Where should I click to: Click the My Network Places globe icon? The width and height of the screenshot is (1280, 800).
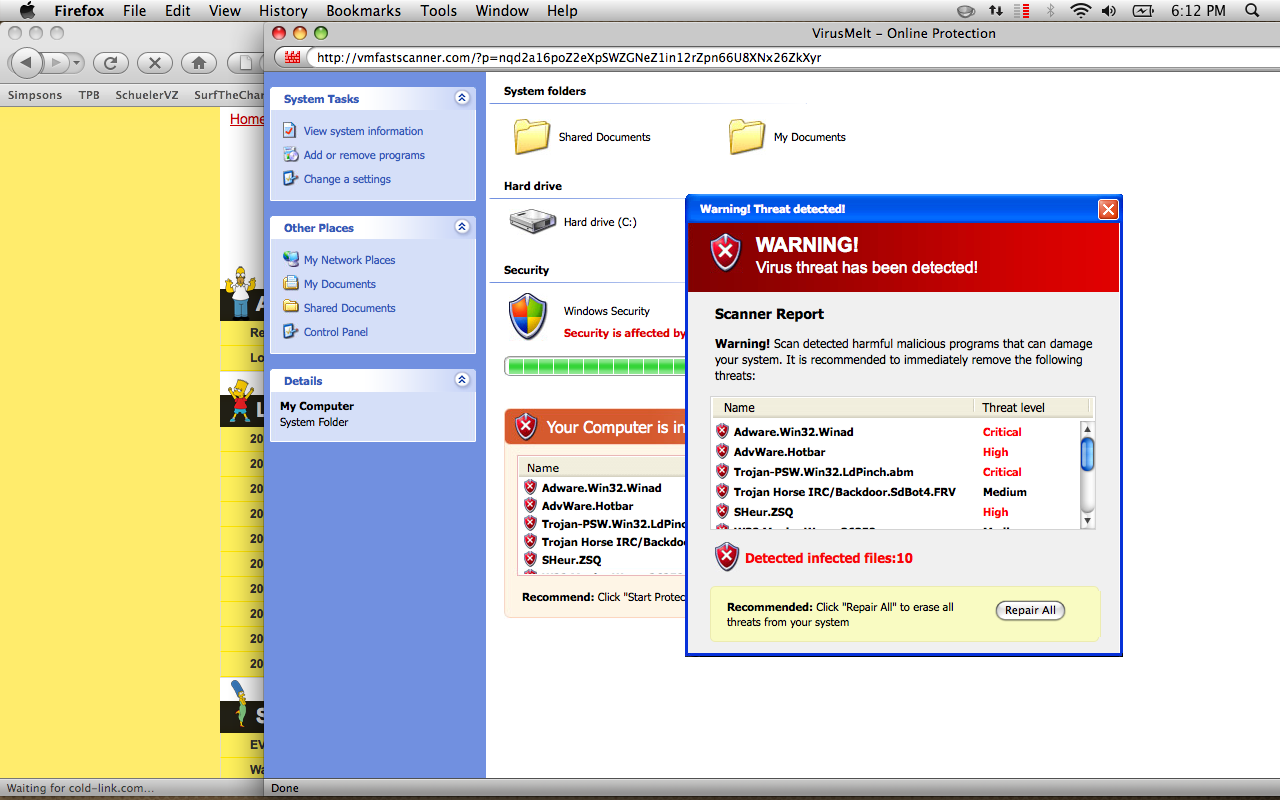(290, 259)
